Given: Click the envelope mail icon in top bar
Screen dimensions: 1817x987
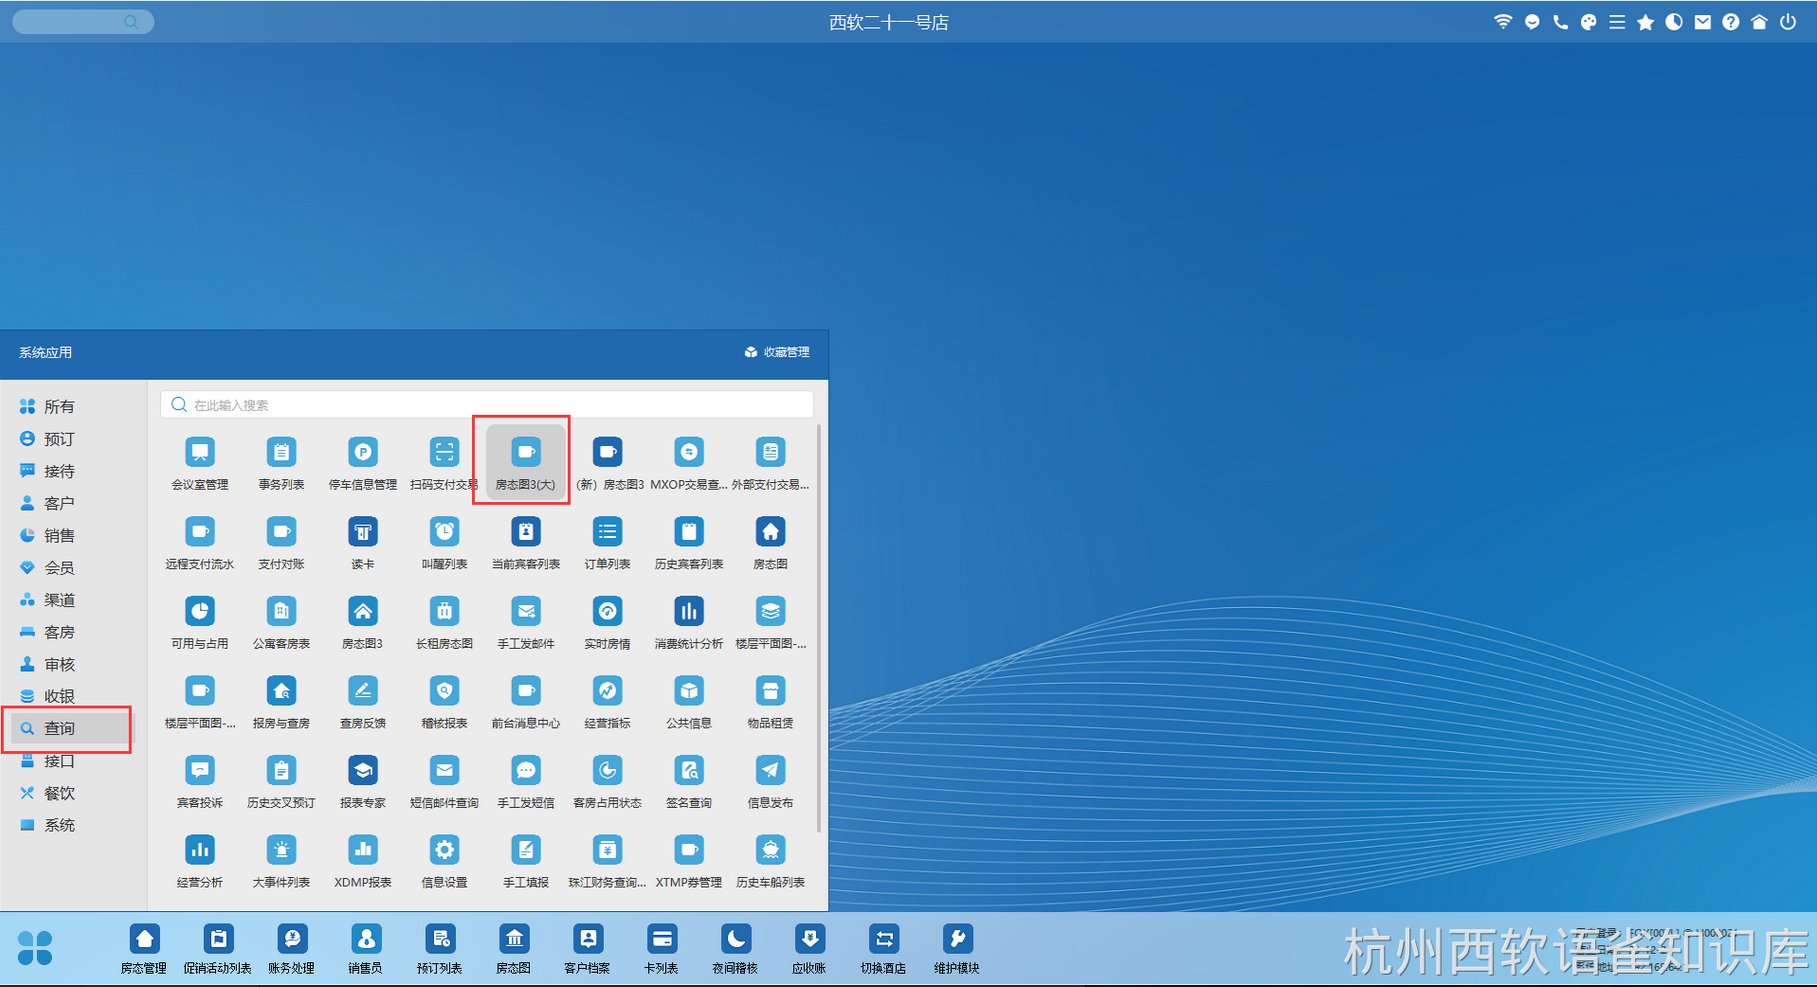Looking at the screenshot, I should [x=1702, y=22].
